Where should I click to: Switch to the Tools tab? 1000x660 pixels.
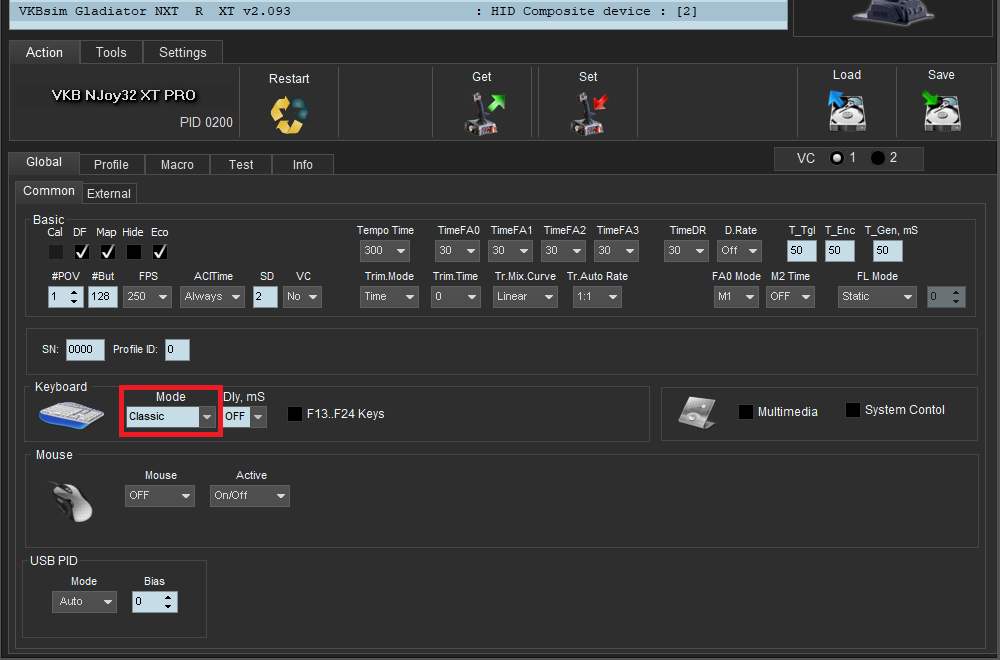point(111,52)
